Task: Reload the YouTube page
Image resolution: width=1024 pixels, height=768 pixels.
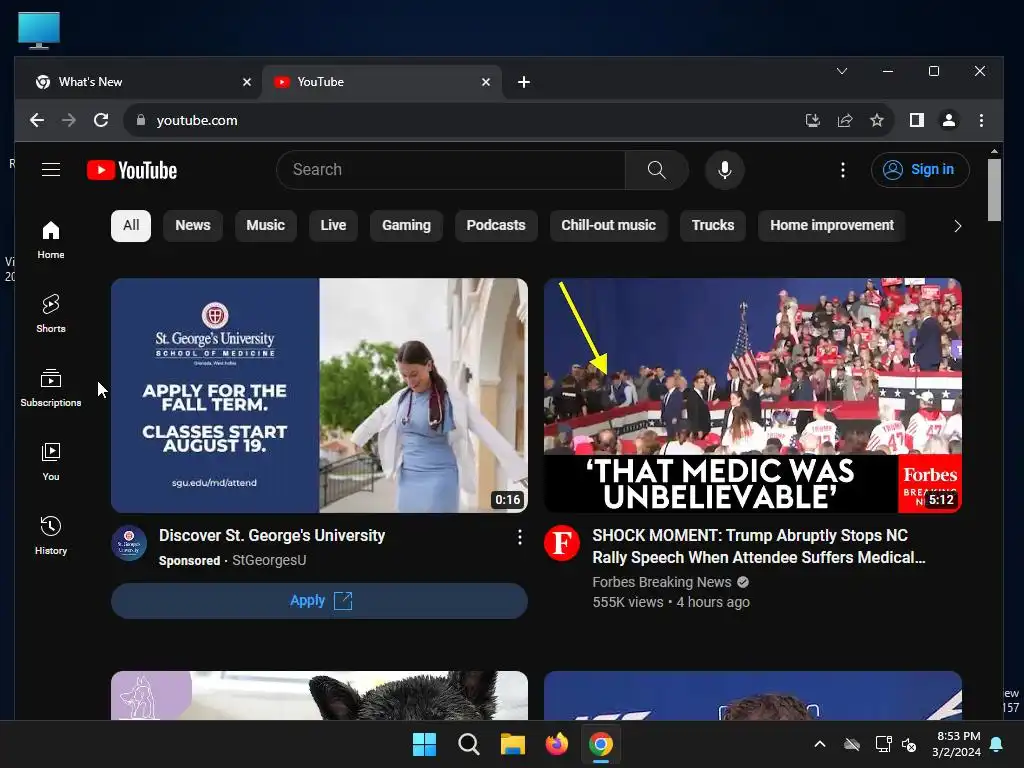Action: pyautogui.click(x=101, y=120)
